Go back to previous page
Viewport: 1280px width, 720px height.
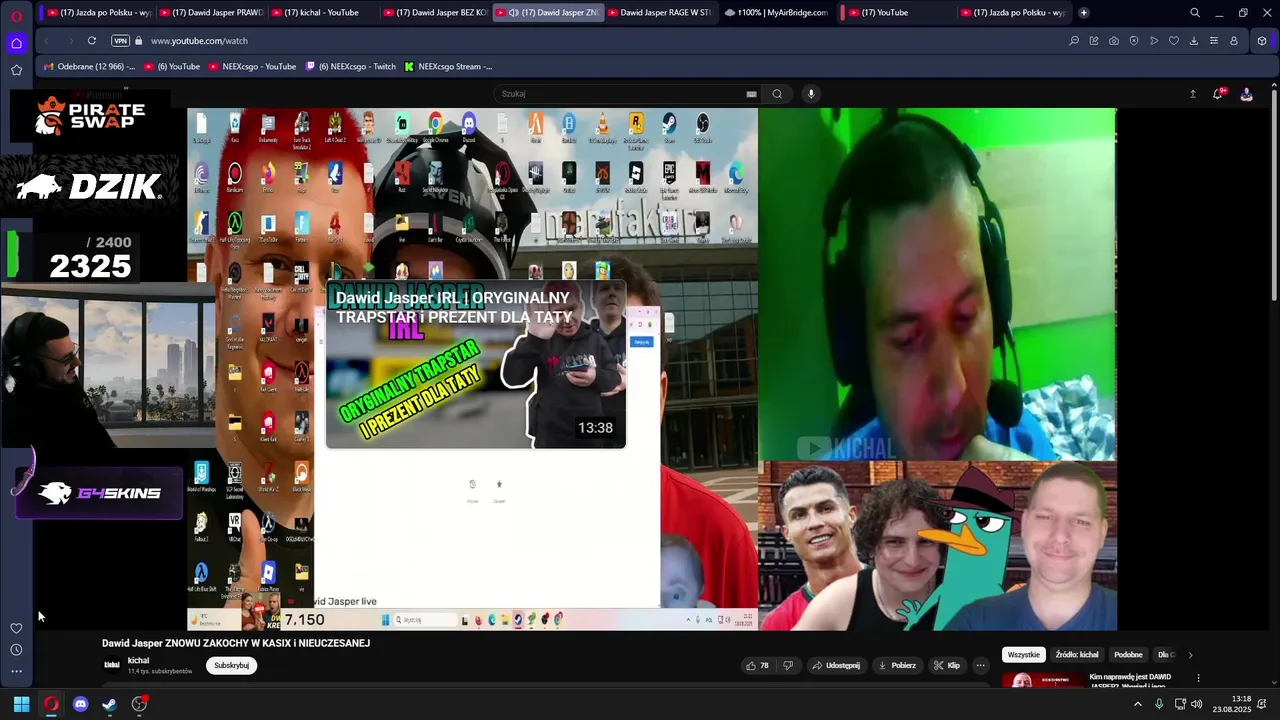tap(46, 41)
